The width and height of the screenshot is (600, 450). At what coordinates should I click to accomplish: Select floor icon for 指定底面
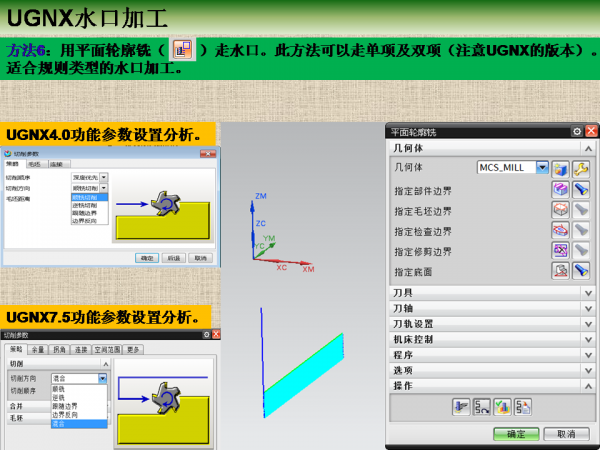560,271
